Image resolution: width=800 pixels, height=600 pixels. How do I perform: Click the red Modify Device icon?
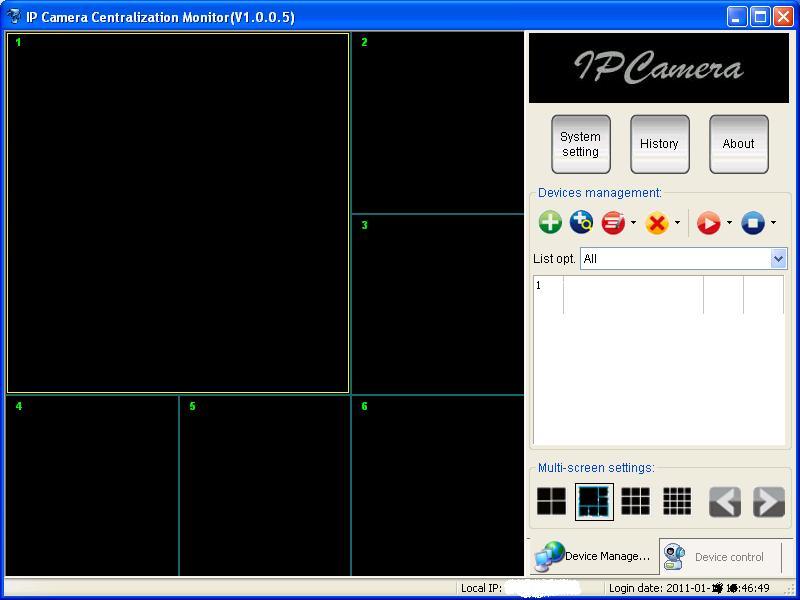pos(613,222)
